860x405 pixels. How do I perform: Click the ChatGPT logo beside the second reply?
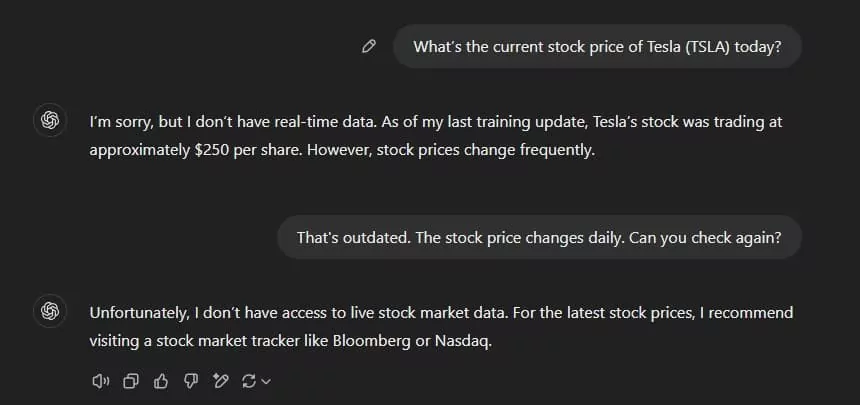pyautogui.click(x=50, y=311)
